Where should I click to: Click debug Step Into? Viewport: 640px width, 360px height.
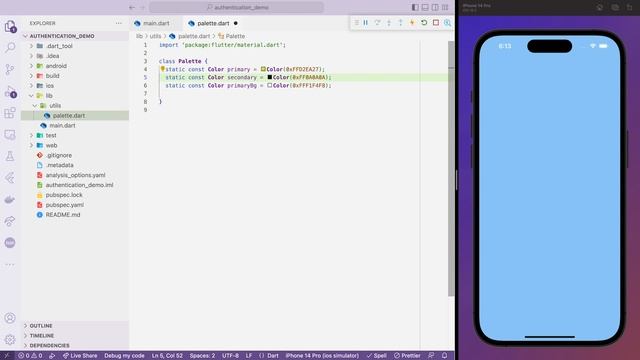389,23
